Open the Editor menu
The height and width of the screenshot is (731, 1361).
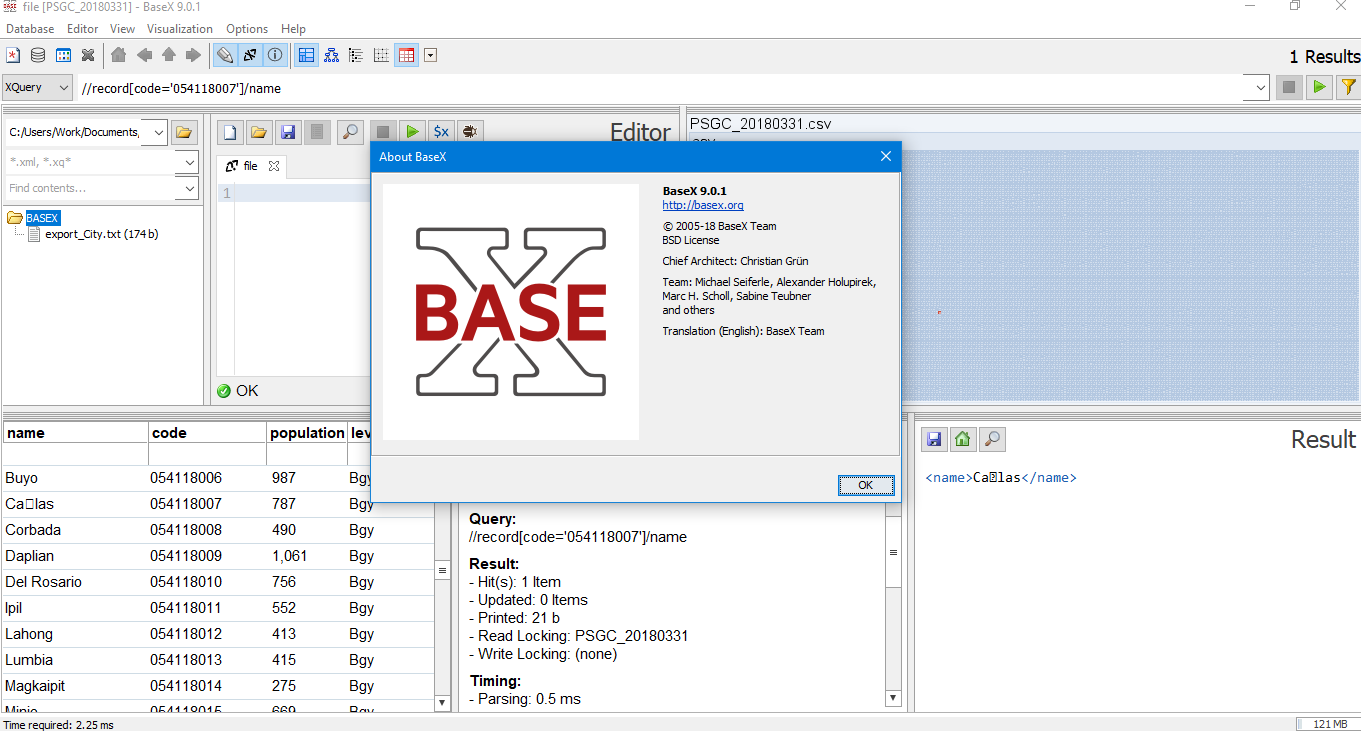(83, 29)
